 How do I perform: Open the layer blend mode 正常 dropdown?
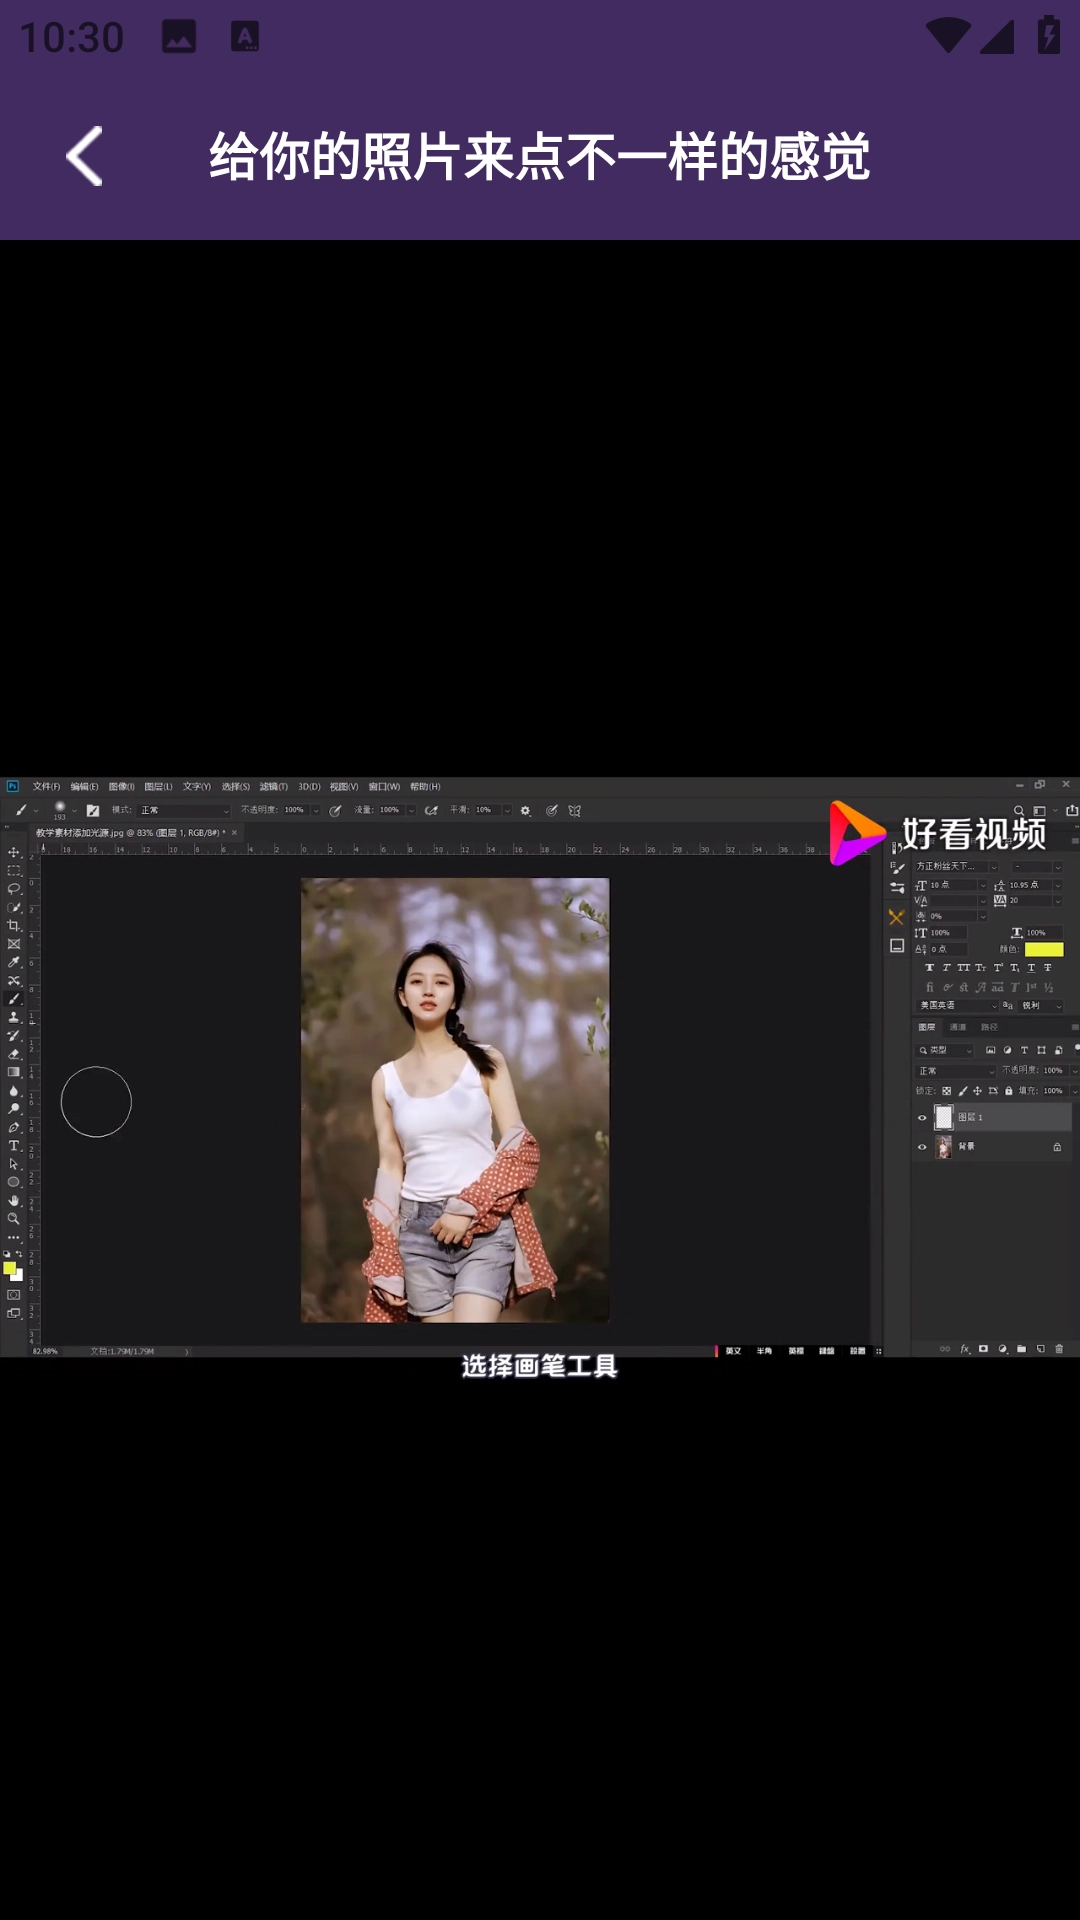[x=956, y=1071]
